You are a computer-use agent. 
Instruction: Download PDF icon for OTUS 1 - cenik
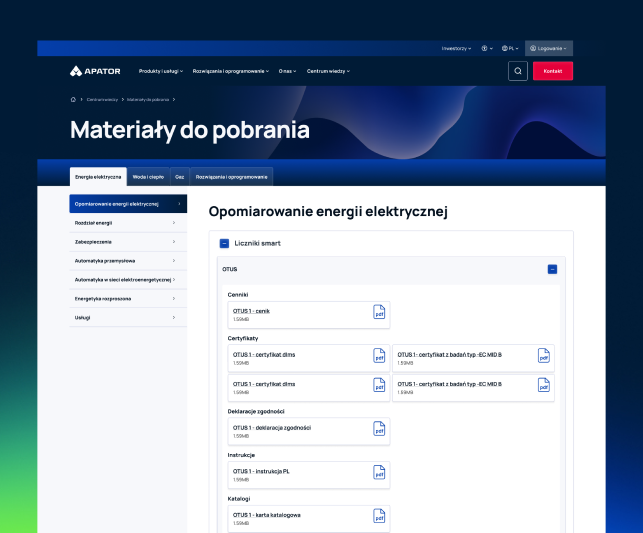click(379, 312)
